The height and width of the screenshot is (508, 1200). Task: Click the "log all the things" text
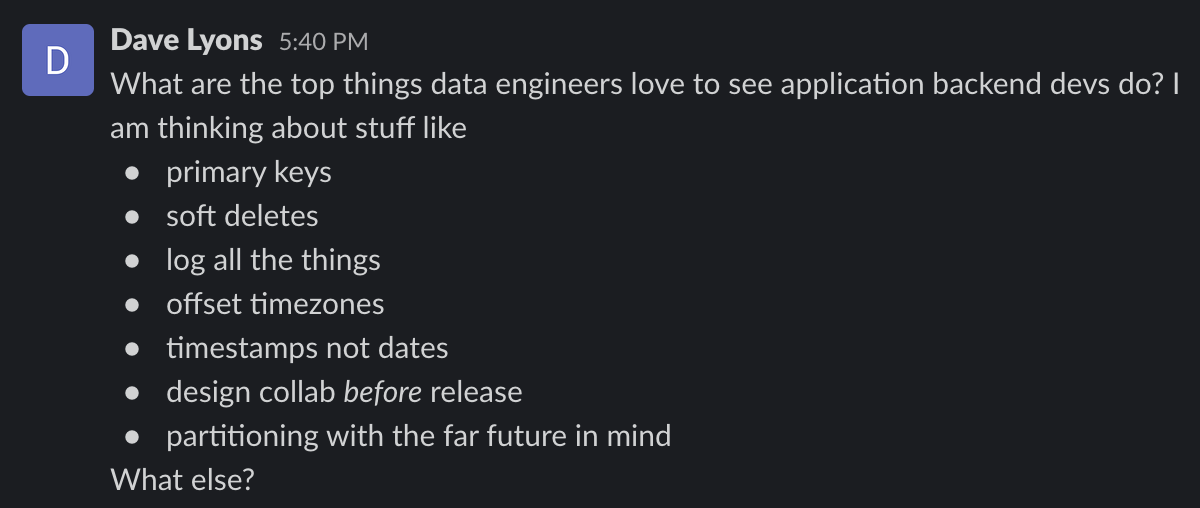click(x=273, y=261)
